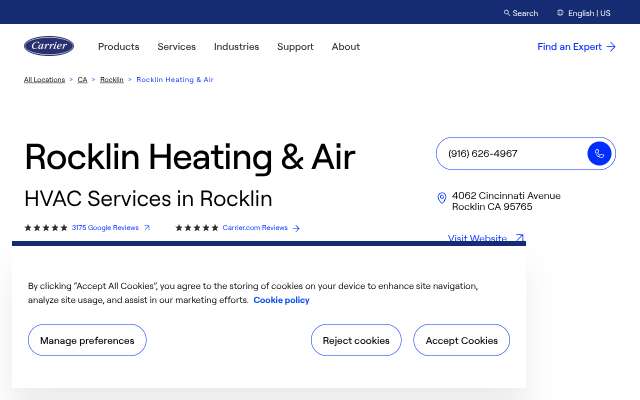Image resolution: width=640 pixels, height=400 pixels.
Task: Open the English | US language selector
Action: 589,13
